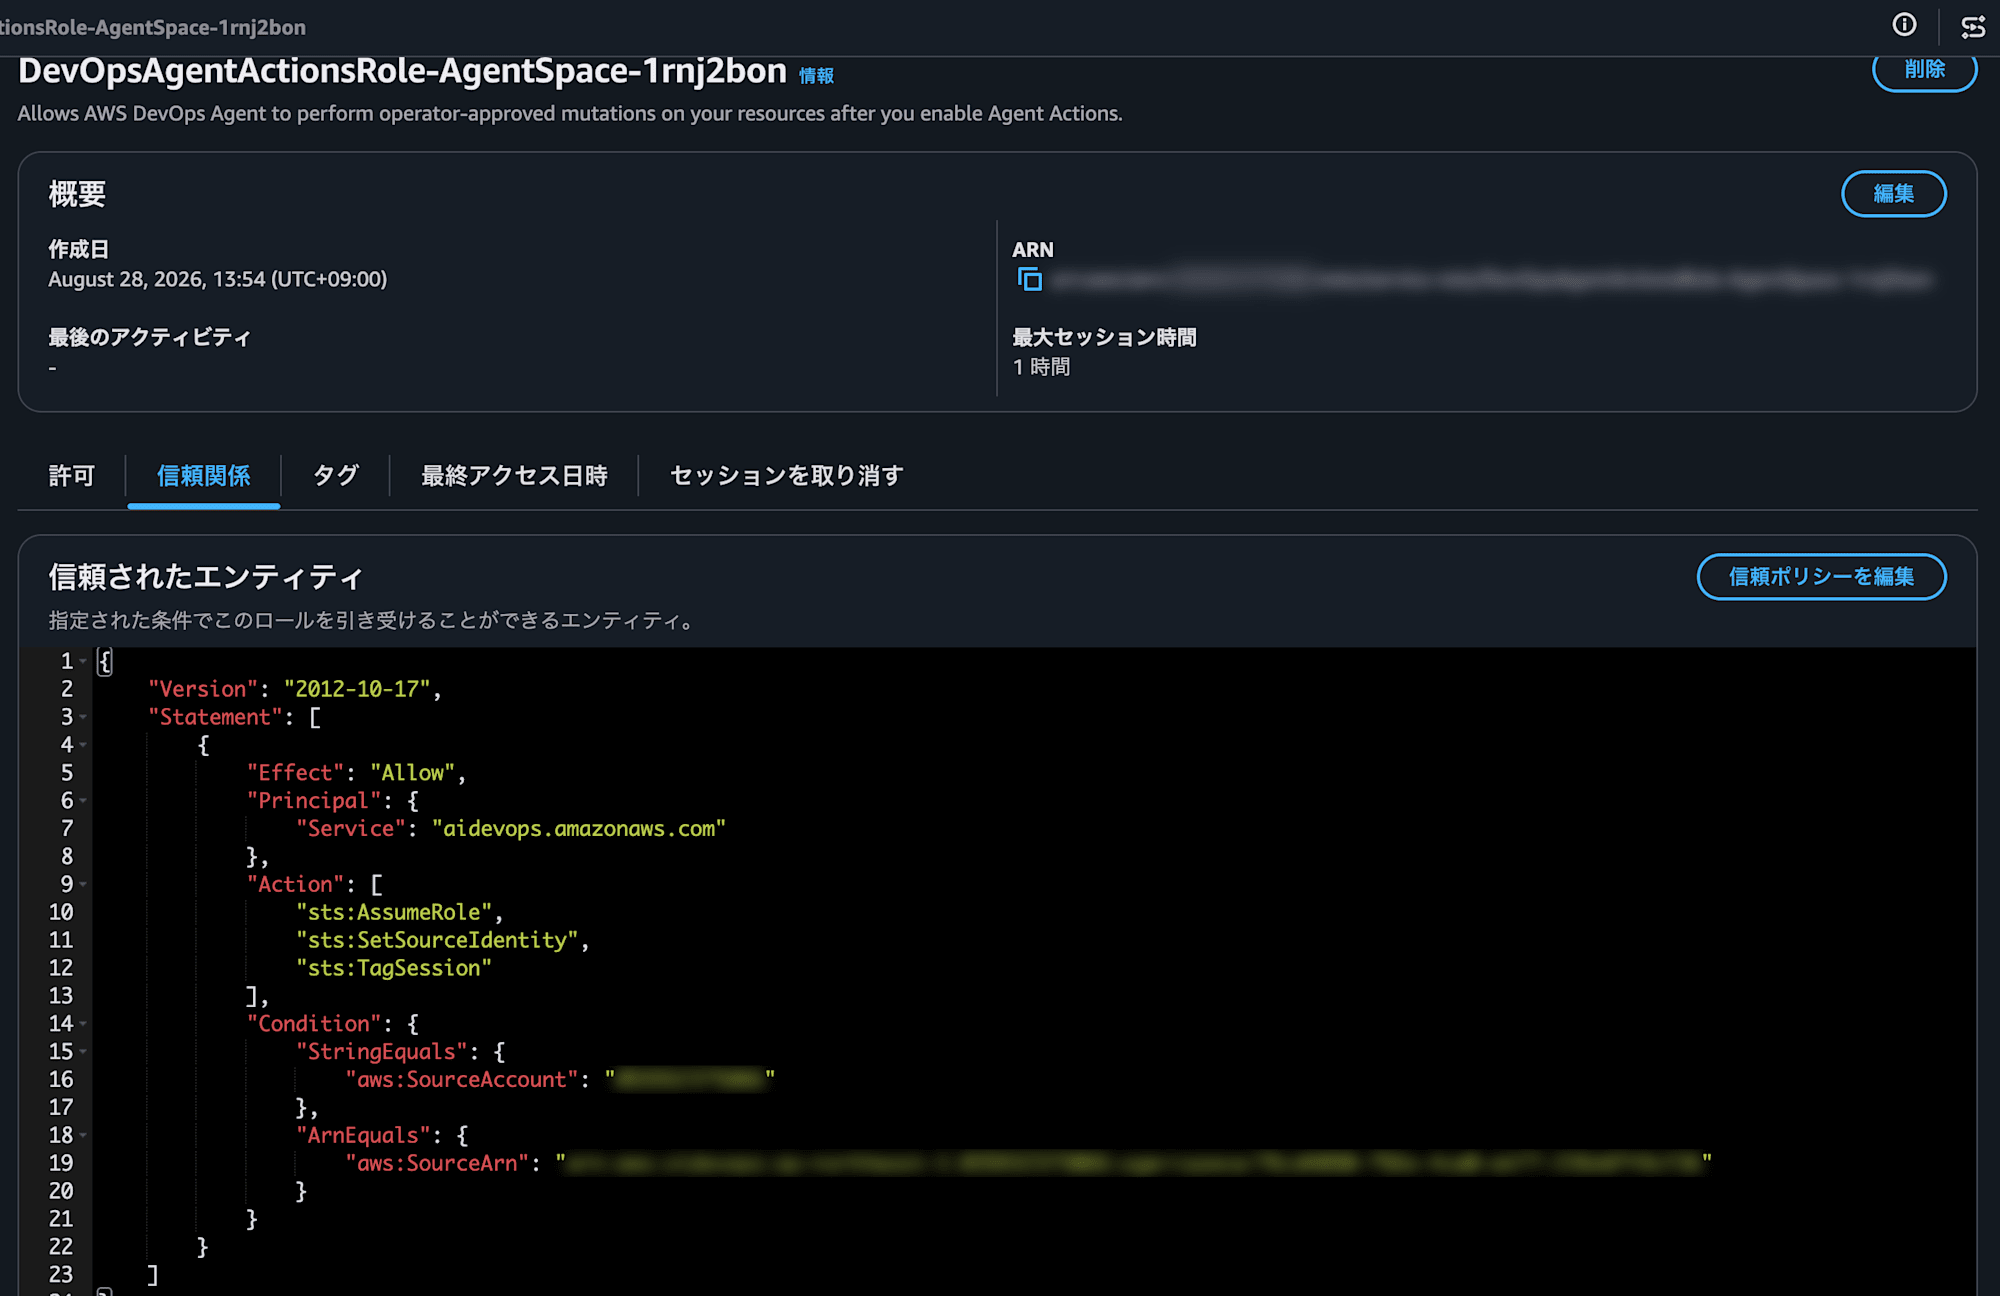
Task: Click the "ArnEquals" key on line 18
Action: coord(363,1136)
